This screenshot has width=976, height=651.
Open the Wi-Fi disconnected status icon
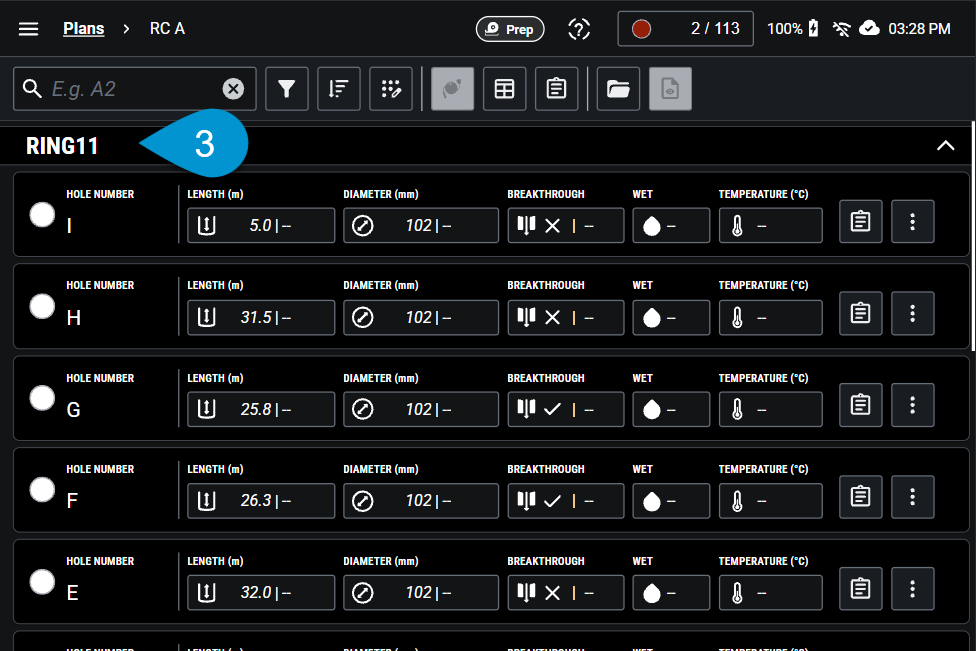(842, 29)
